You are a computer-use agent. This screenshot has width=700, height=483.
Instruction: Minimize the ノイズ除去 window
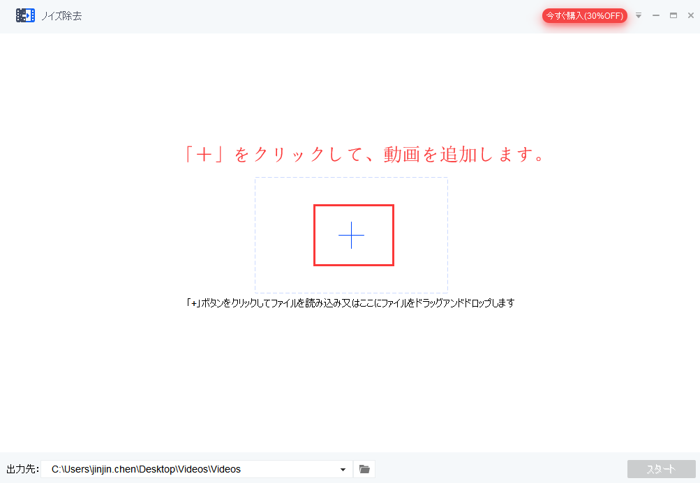point(656,16)
